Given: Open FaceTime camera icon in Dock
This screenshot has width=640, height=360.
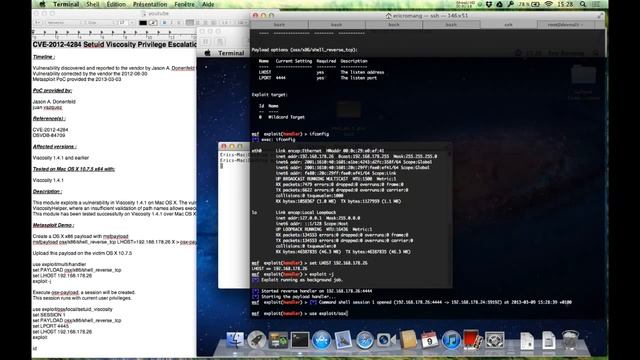Looking at the screenshot, I should click(386, 340).
